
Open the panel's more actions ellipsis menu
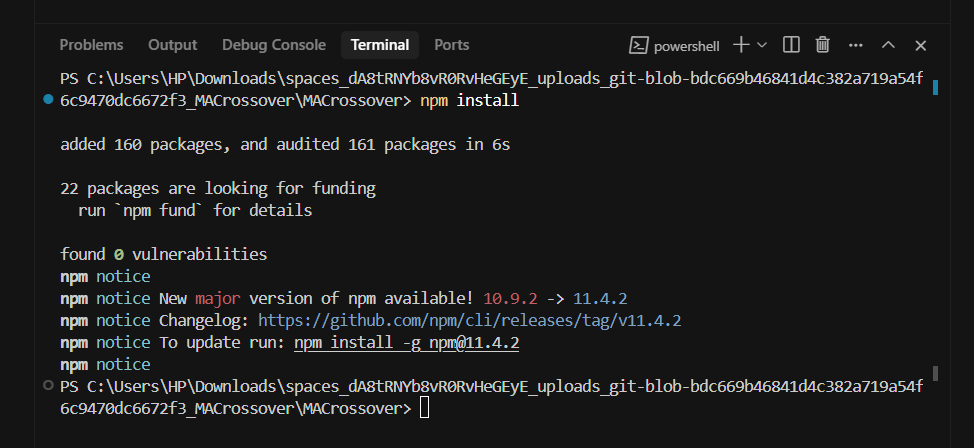pyautogui.click(x=855, y=45)
